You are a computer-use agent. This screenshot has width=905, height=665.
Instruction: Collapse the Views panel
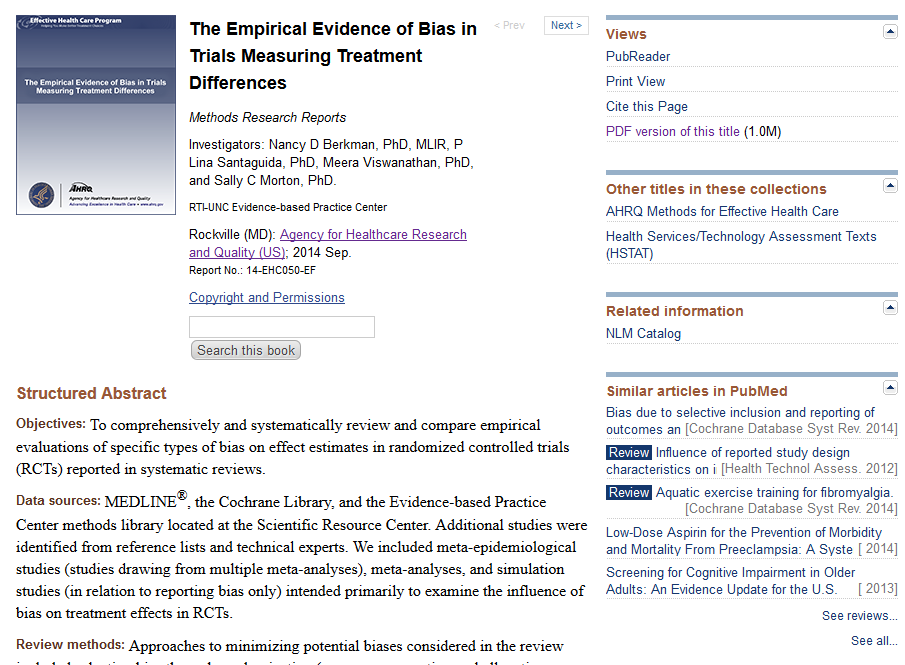pyautogui.click(x=890, y=32)
